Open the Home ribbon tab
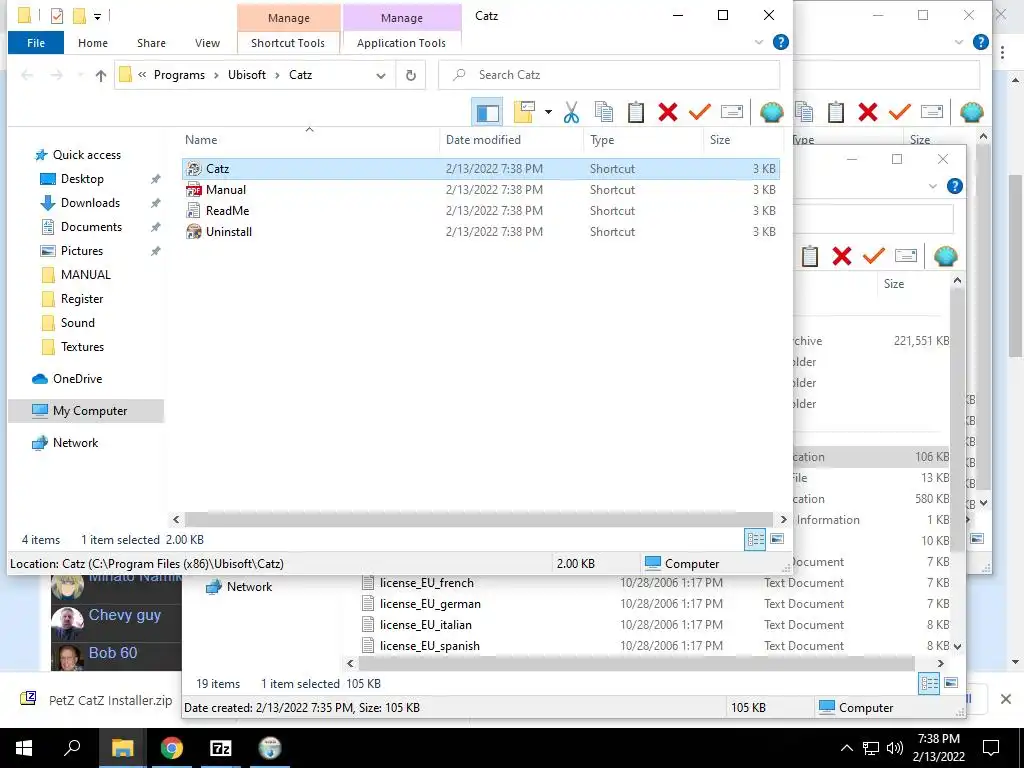The width and height of the screenshot is (1024, 768). pyautogui.click(x=93, y=43)
